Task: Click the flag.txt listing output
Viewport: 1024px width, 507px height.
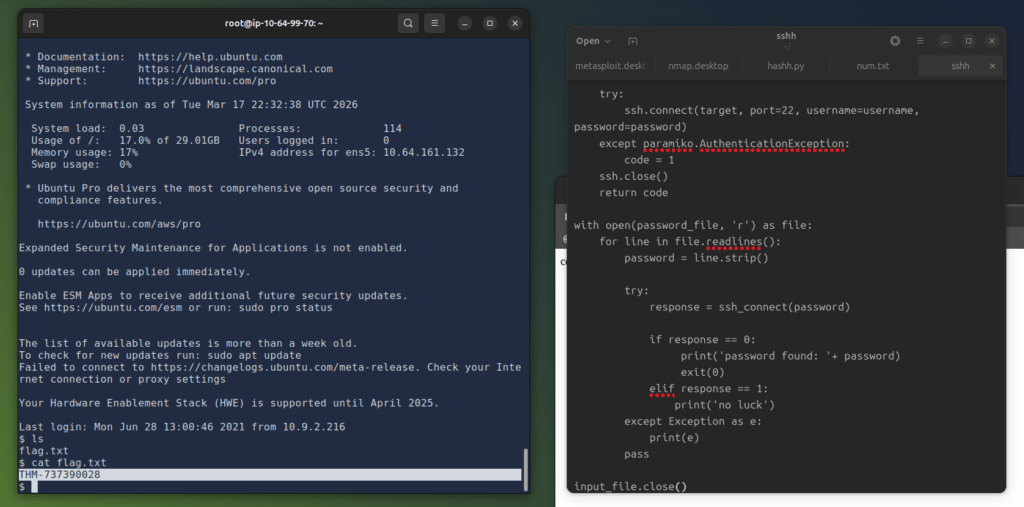Action: [x=44, y=451]
